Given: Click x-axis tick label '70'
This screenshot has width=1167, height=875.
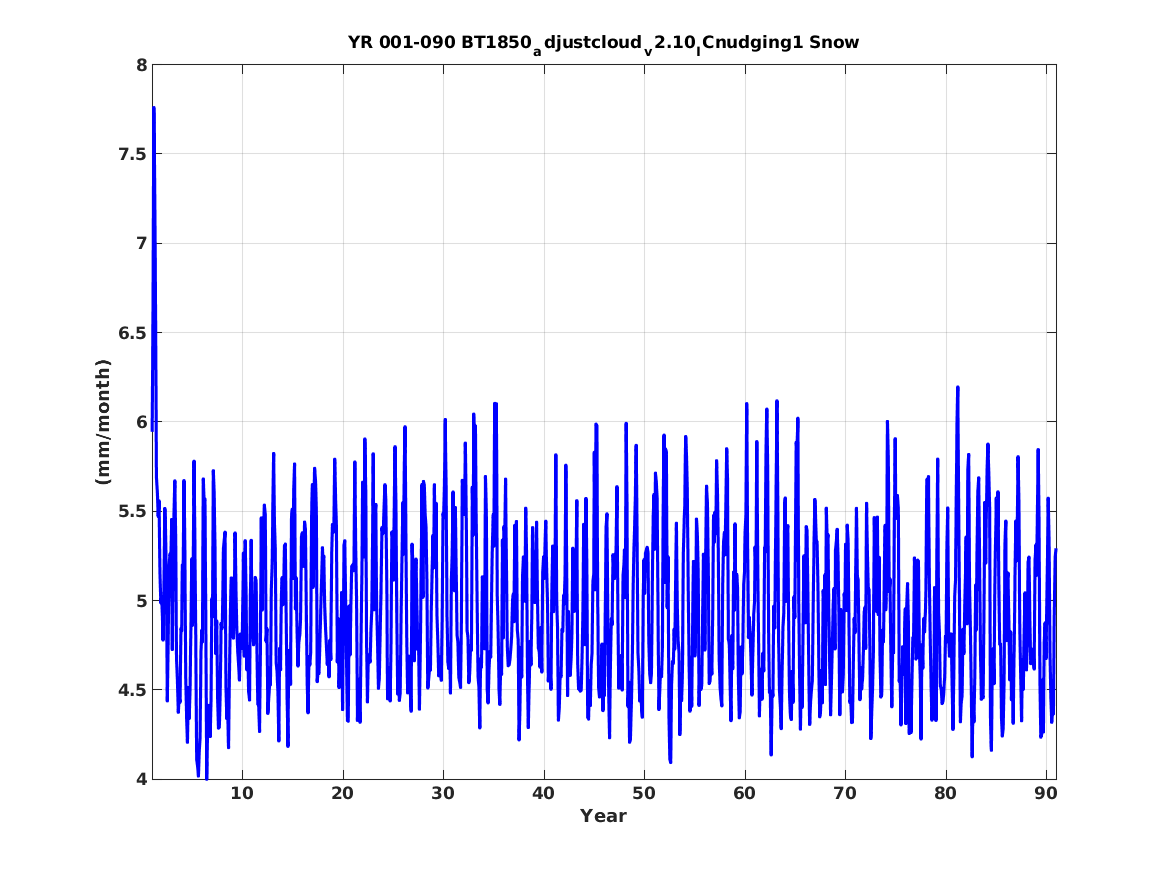Looking at the screenshot, I should pos(845,793).
